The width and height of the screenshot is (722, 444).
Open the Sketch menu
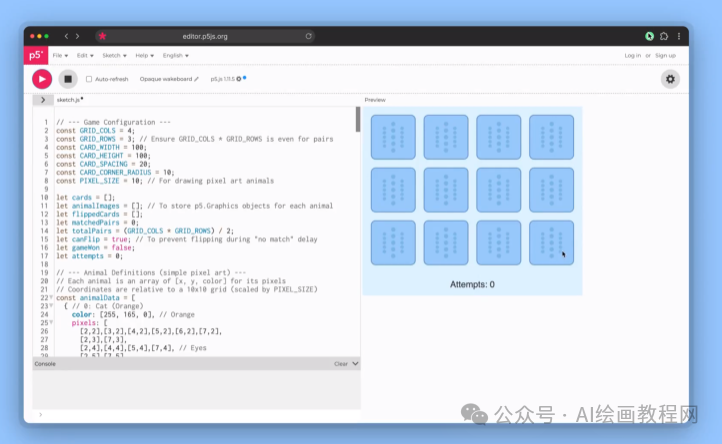coord(114,55)
